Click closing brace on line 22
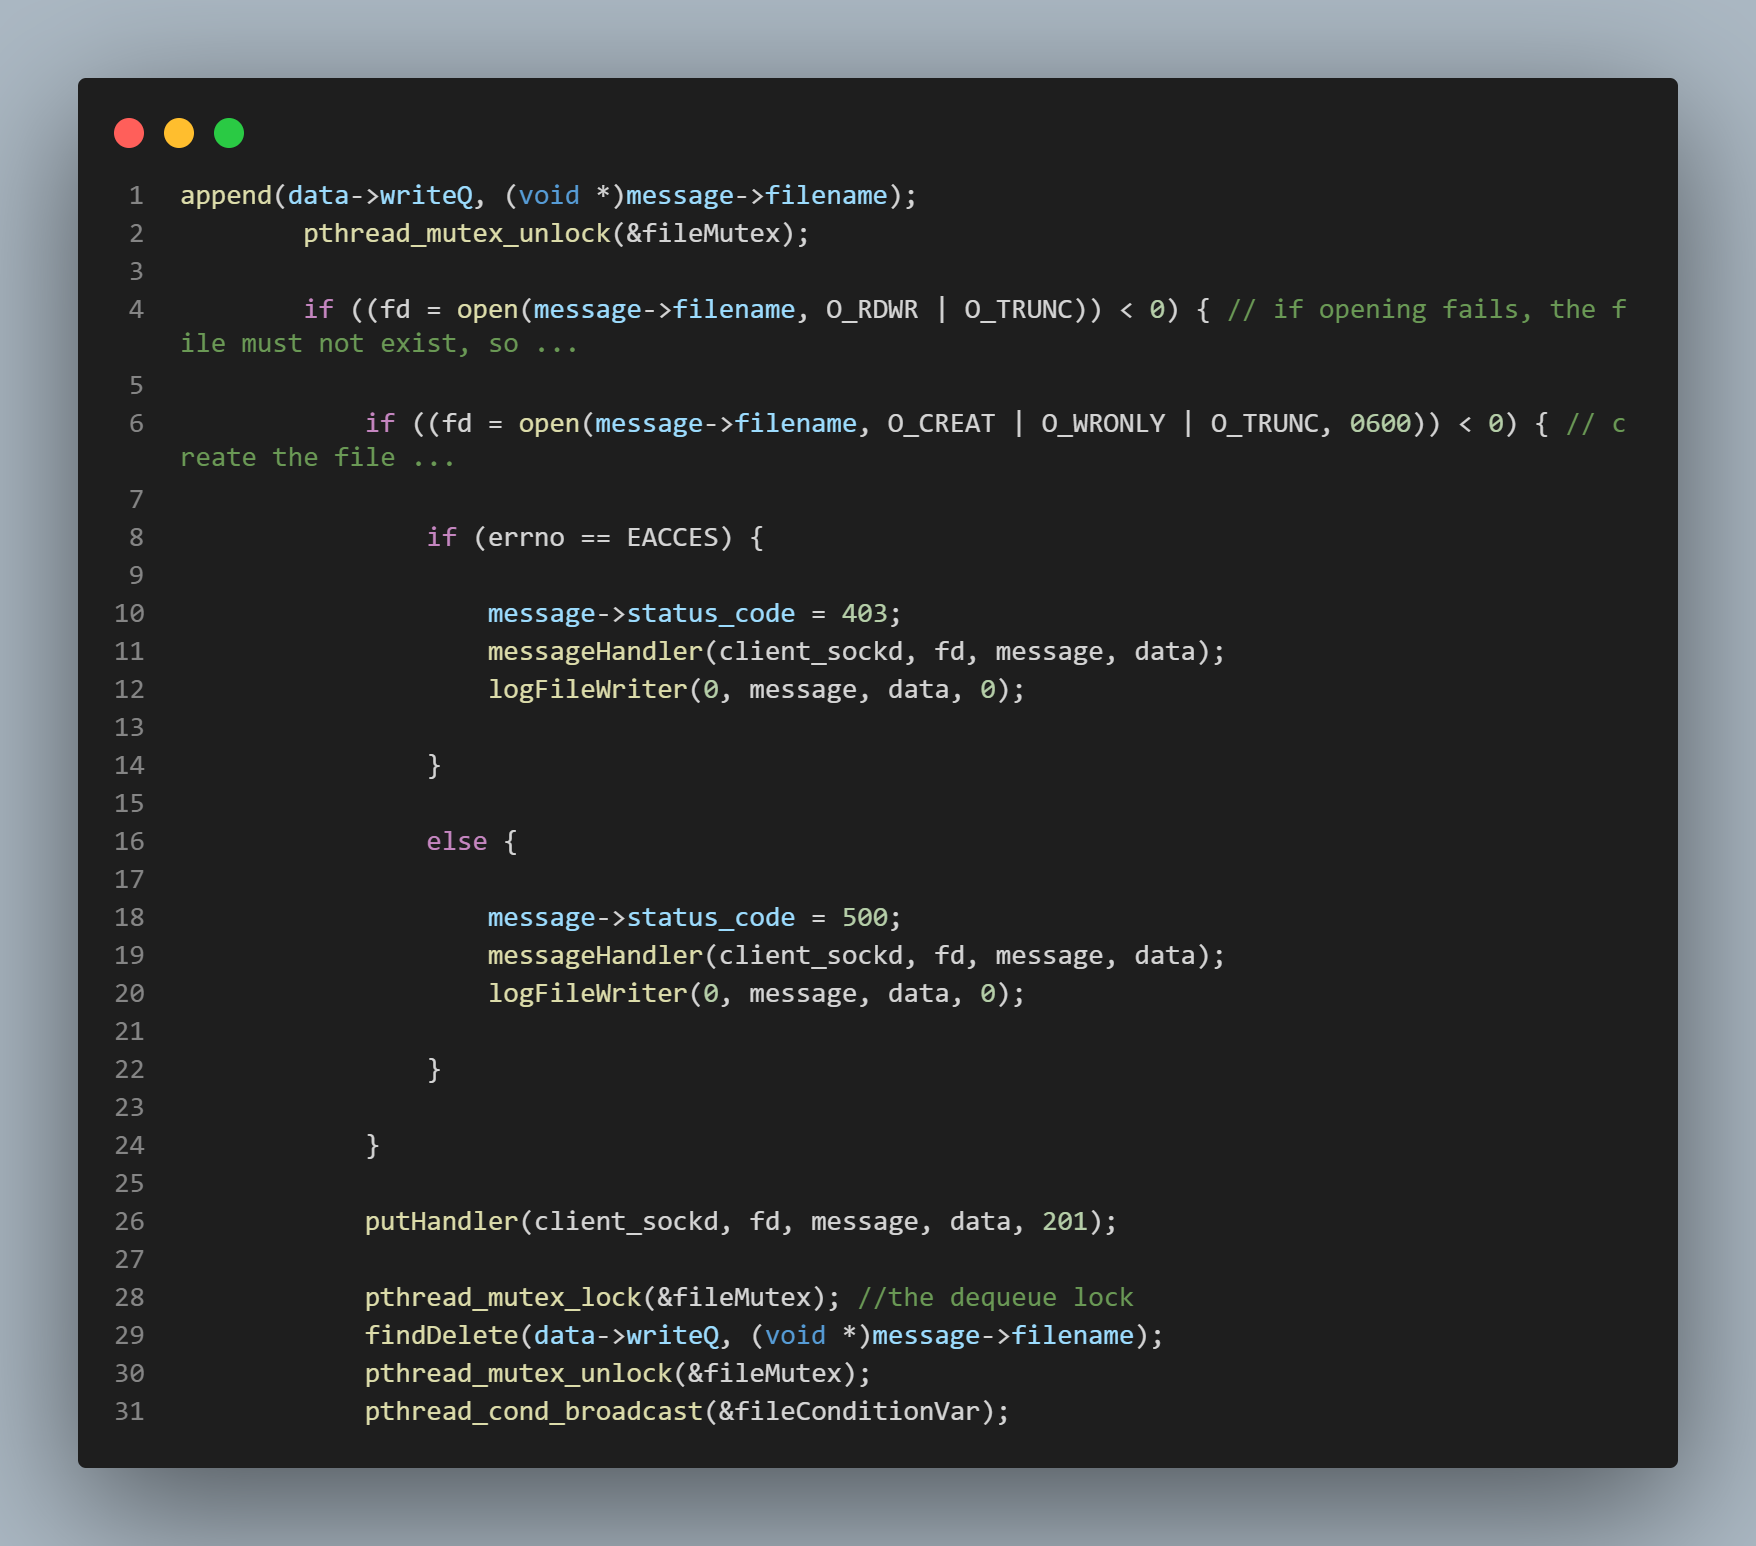Screen dimensions: 1756x1546 pos(434,1069)
